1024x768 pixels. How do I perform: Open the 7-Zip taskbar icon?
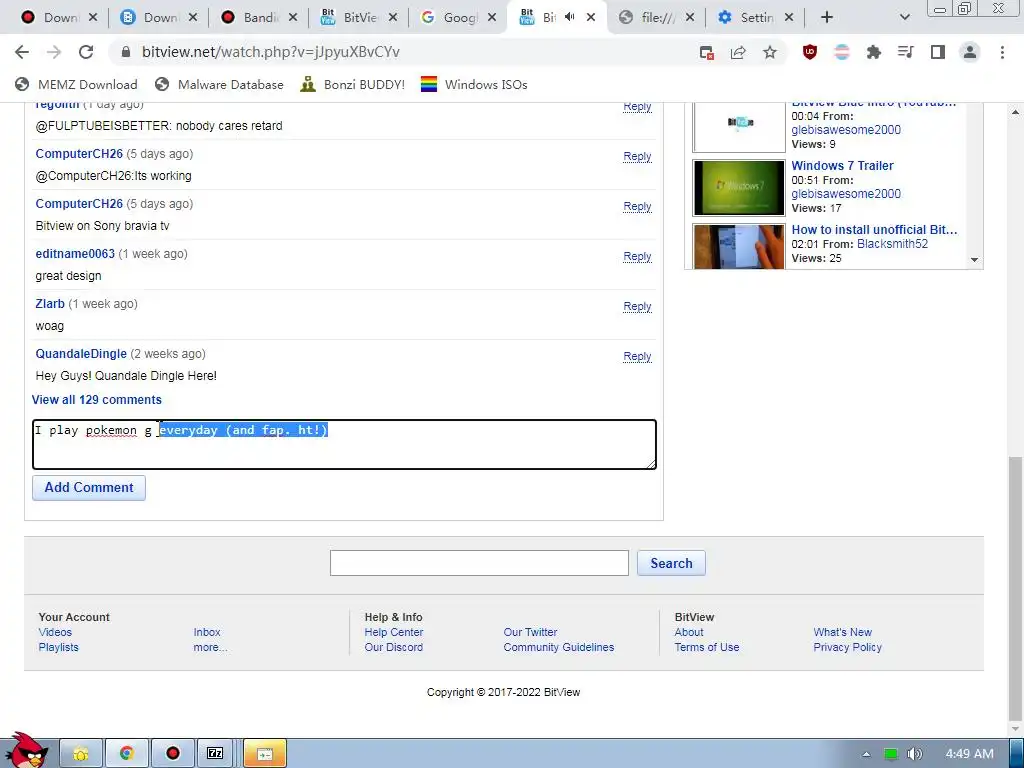[215, 754]
